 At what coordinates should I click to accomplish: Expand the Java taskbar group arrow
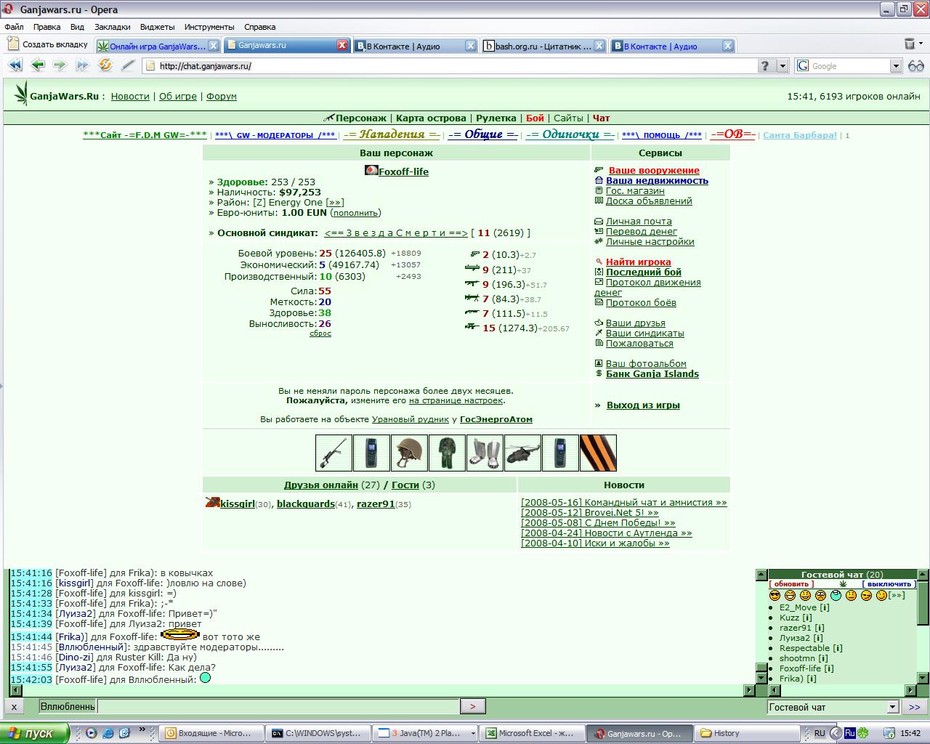[x=473, y=733]
